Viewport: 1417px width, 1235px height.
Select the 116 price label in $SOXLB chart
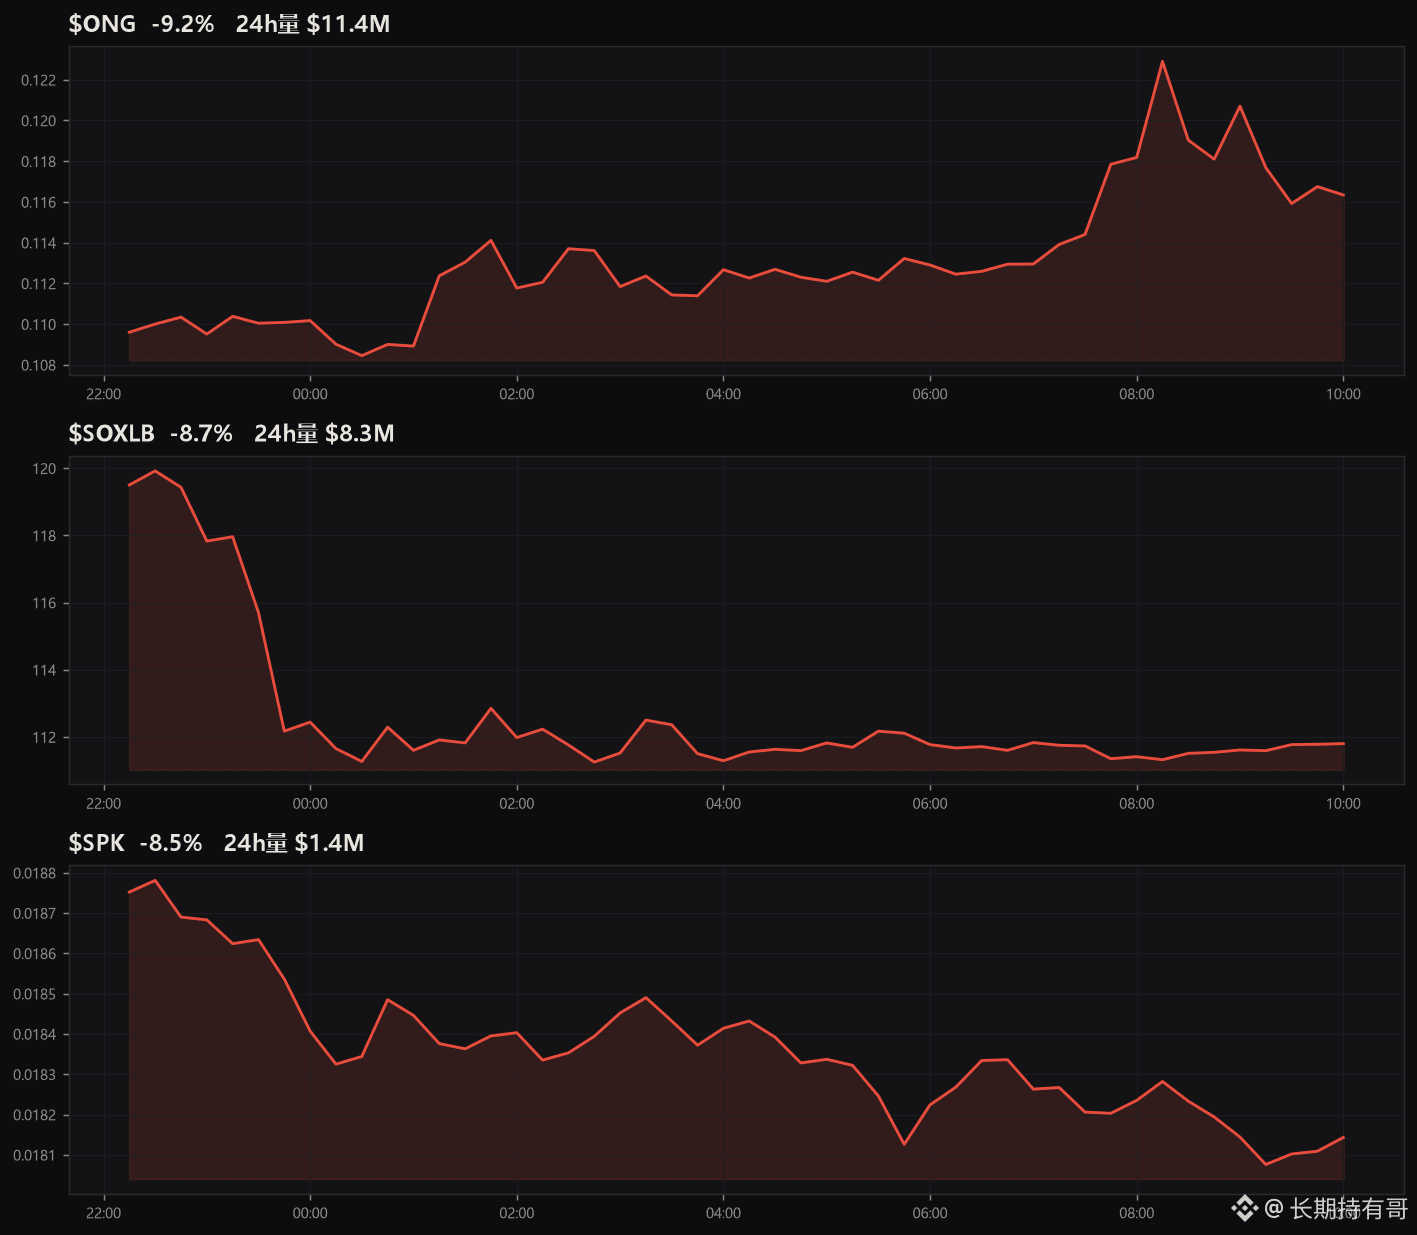44,604
